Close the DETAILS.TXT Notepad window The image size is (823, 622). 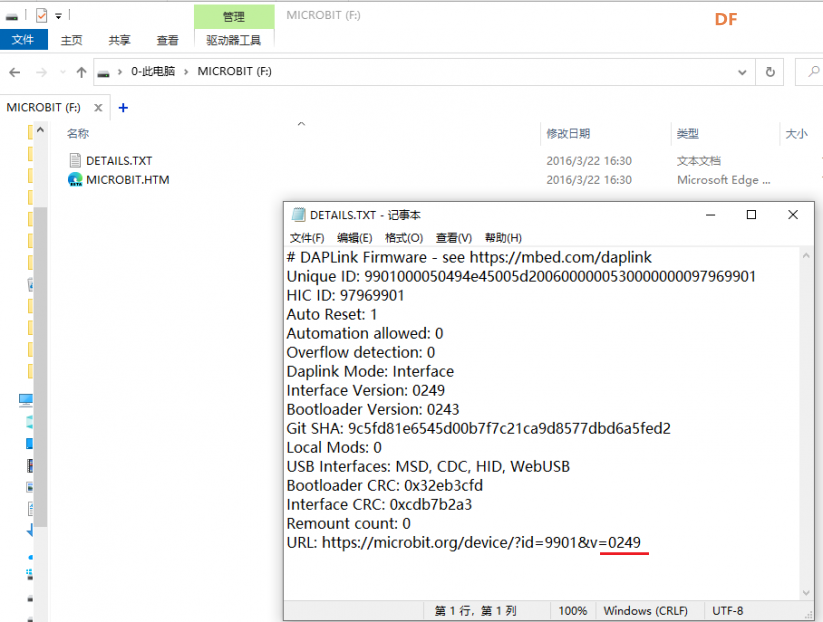click(x=793, y=215)
